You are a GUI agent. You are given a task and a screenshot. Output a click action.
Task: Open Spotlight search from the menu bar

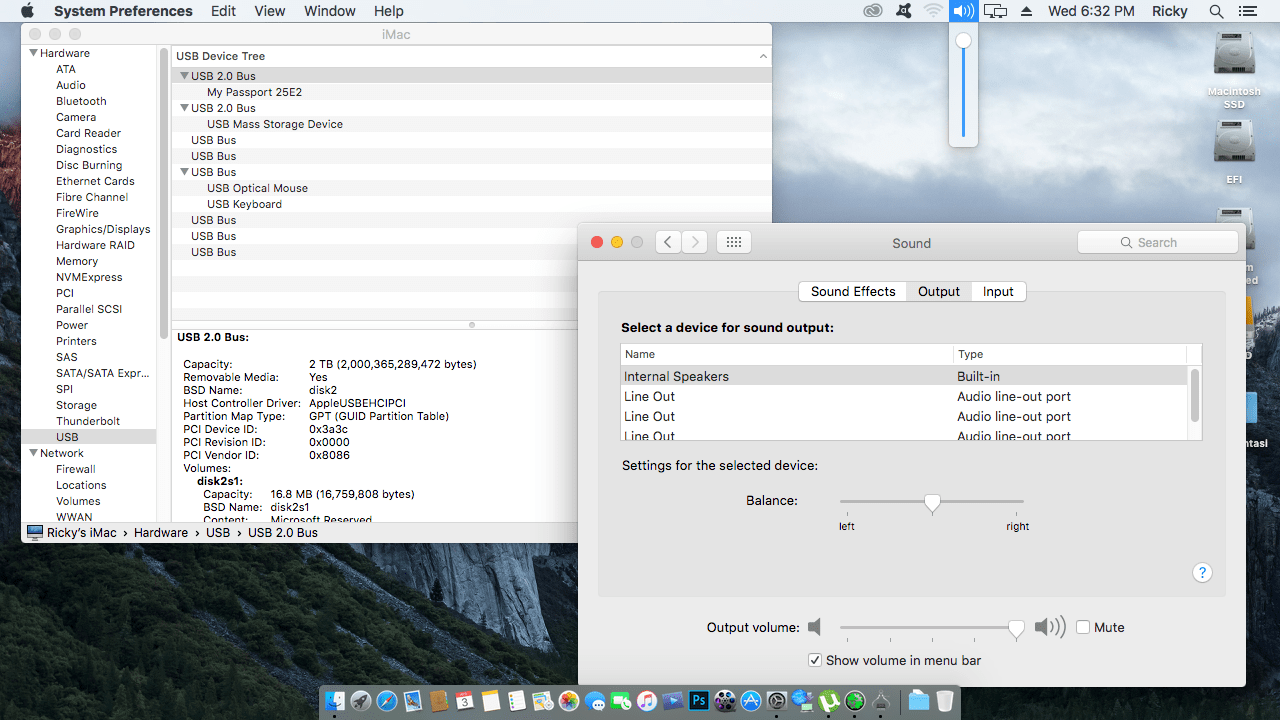pyautogui.click(x=1216, y=11)
